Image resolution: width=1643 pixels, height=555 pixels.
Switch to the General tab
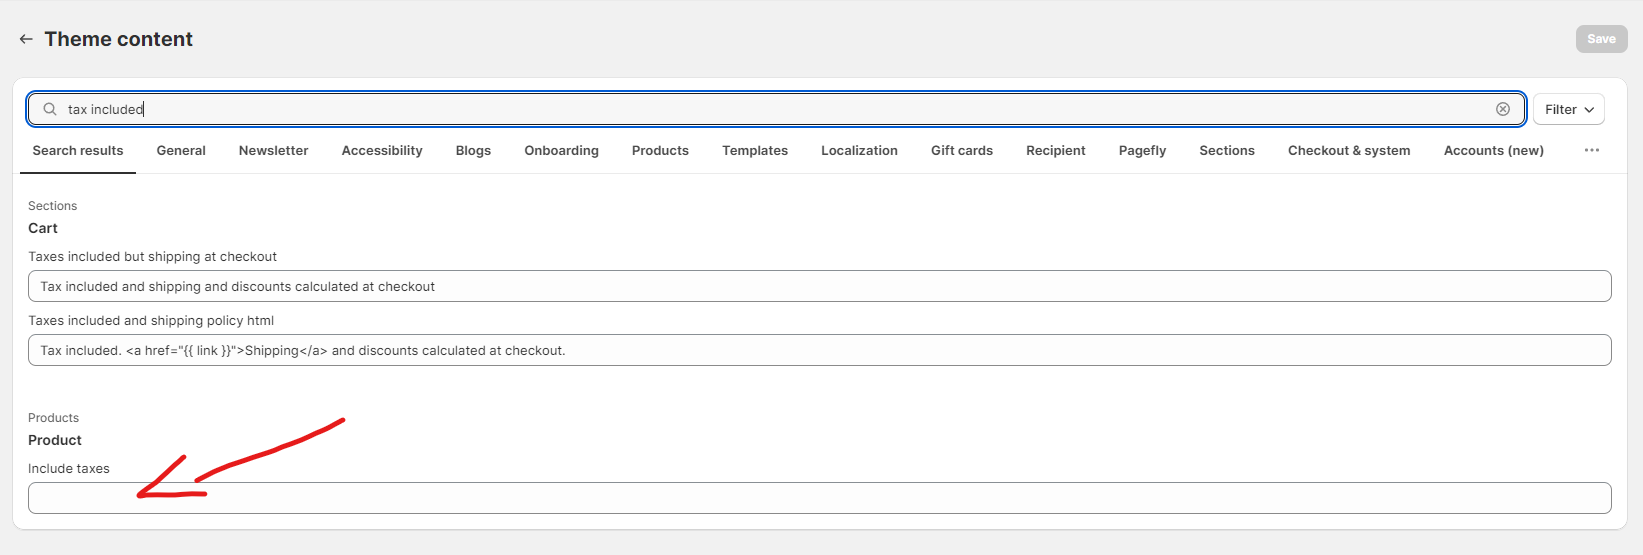181,150
